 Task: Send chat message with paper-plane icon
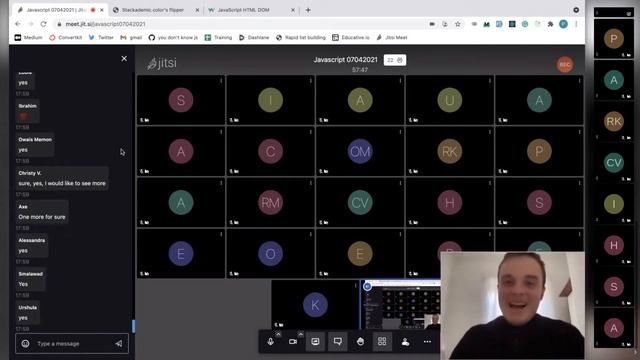[x=119, y=344]
